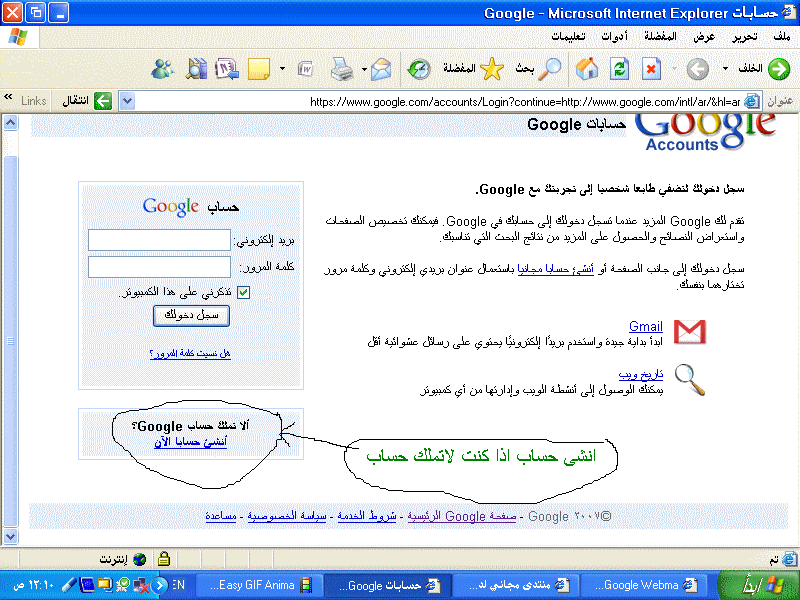Image resolution: width=800 pixels, height=600 pixels.
Task: Open the تحرير (Edit) menu
Action: click(745, 37)
